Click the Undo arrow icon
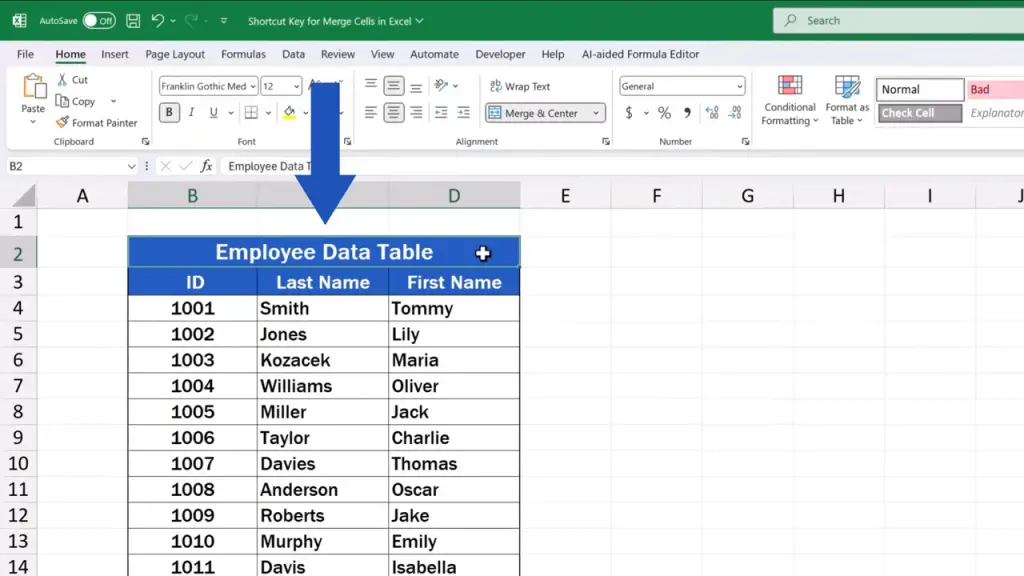Image resolution: width=1024 pixels, height=576 pixels. point(158,20)
